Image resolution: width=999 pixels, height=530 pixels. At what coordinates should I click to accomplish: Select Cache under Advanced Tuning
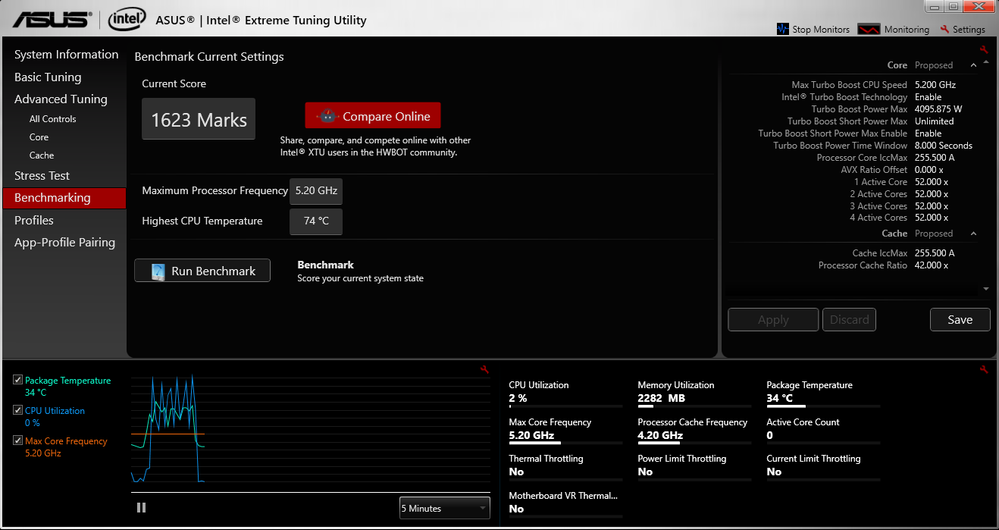pos(41,155)
